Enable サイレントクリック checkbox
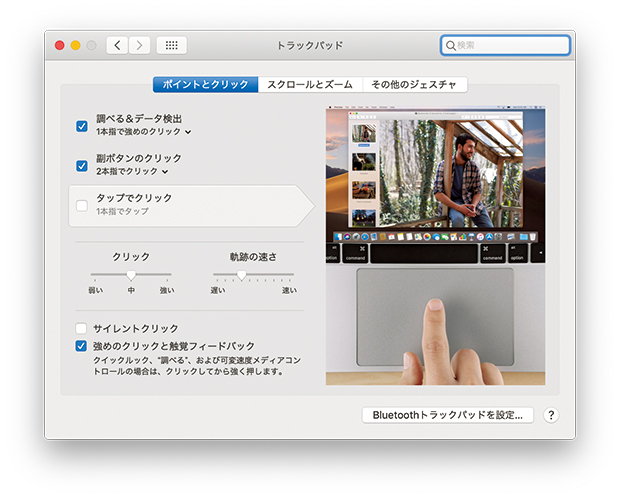 click(82, 329)
